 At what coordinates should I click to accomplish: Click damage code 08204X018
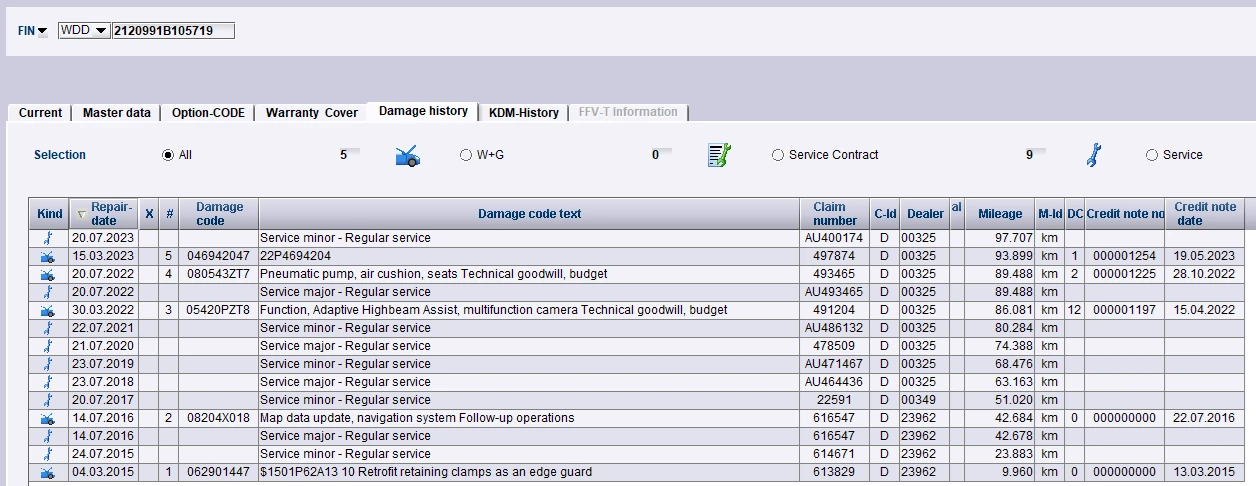(218, 418)
